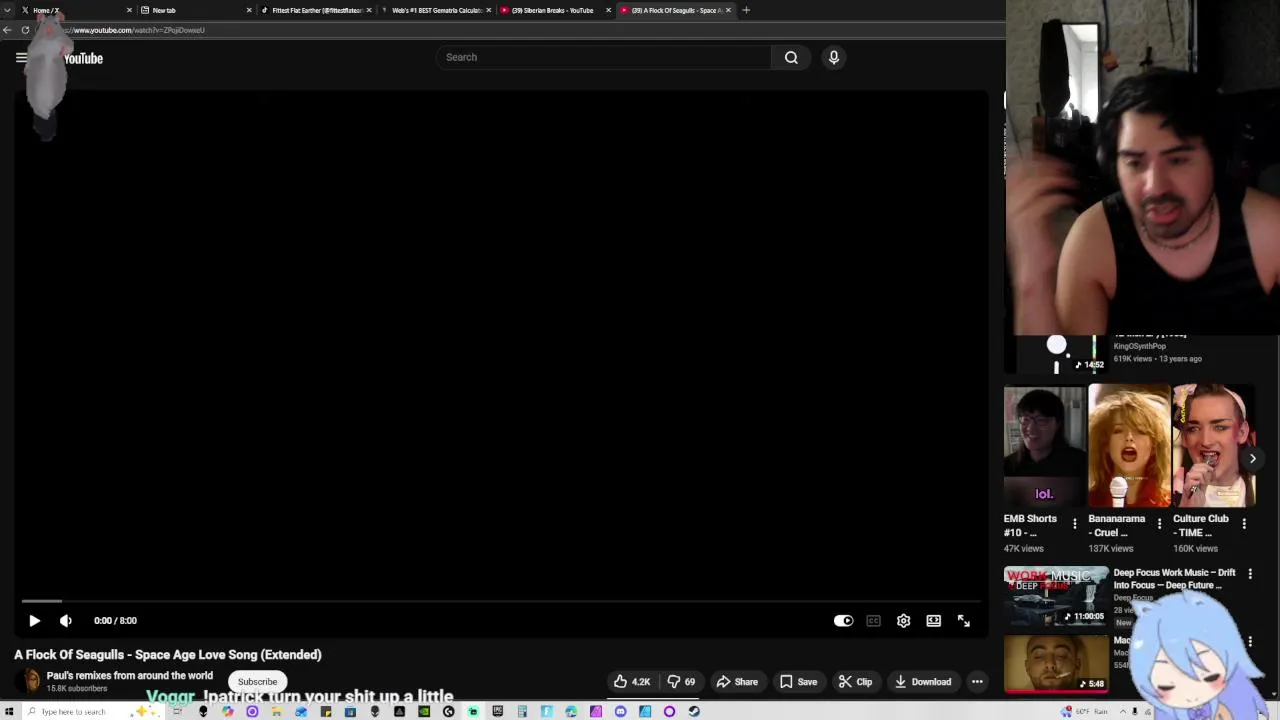The width and height of the screenshot is (1280, 720).
Task: Close the Siberian Breaks tab
Action: click(608, 10)
